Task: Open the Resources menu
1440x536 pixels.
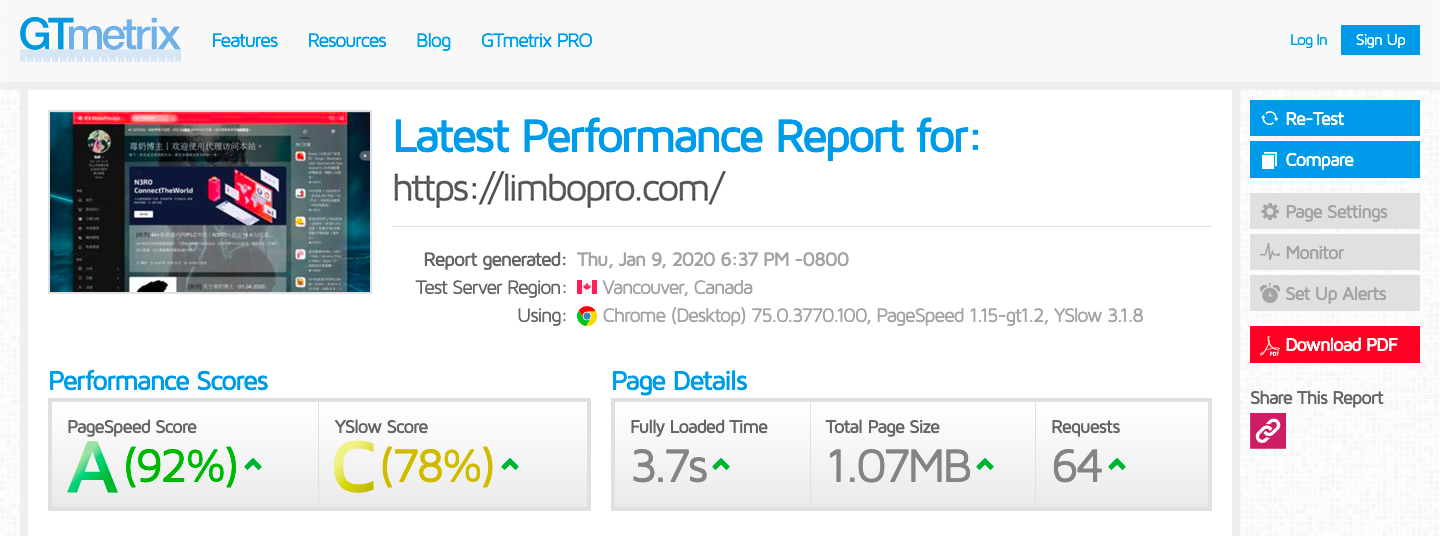Action: coord(347,41)
